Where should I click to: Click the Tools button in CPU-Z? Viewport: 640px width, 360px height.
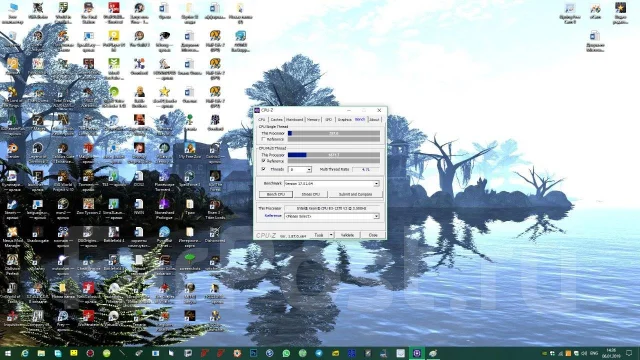pyautogui.click(x=319, y=235)
